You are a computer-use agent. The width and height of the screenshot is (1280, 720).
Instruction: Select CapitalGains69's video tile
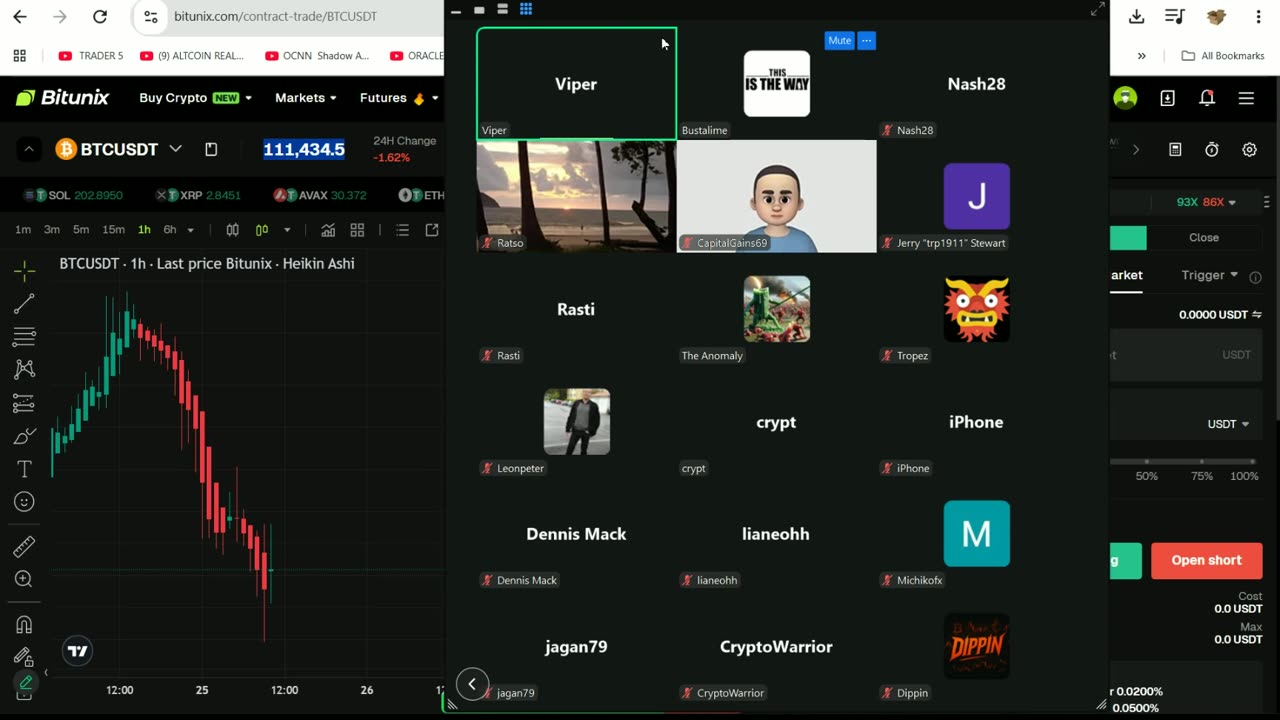pos(776,196)
